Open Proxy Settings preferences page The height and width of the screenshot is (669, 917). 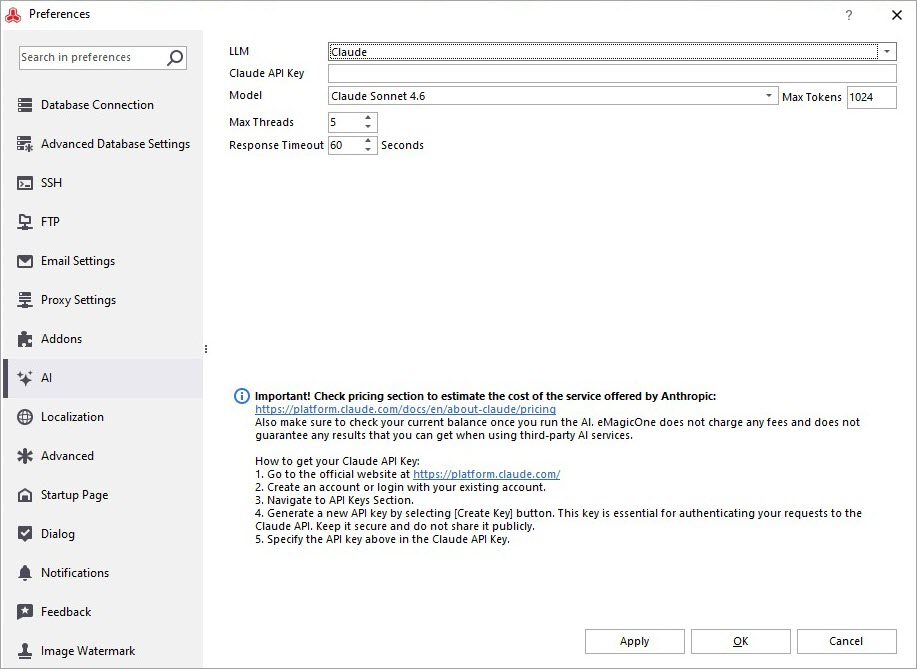pos(78,300)
